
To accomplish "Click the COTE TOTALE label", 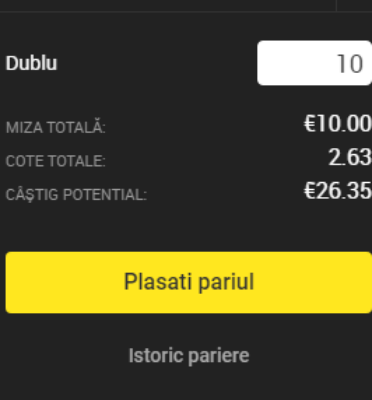I will tap(56, 161).
